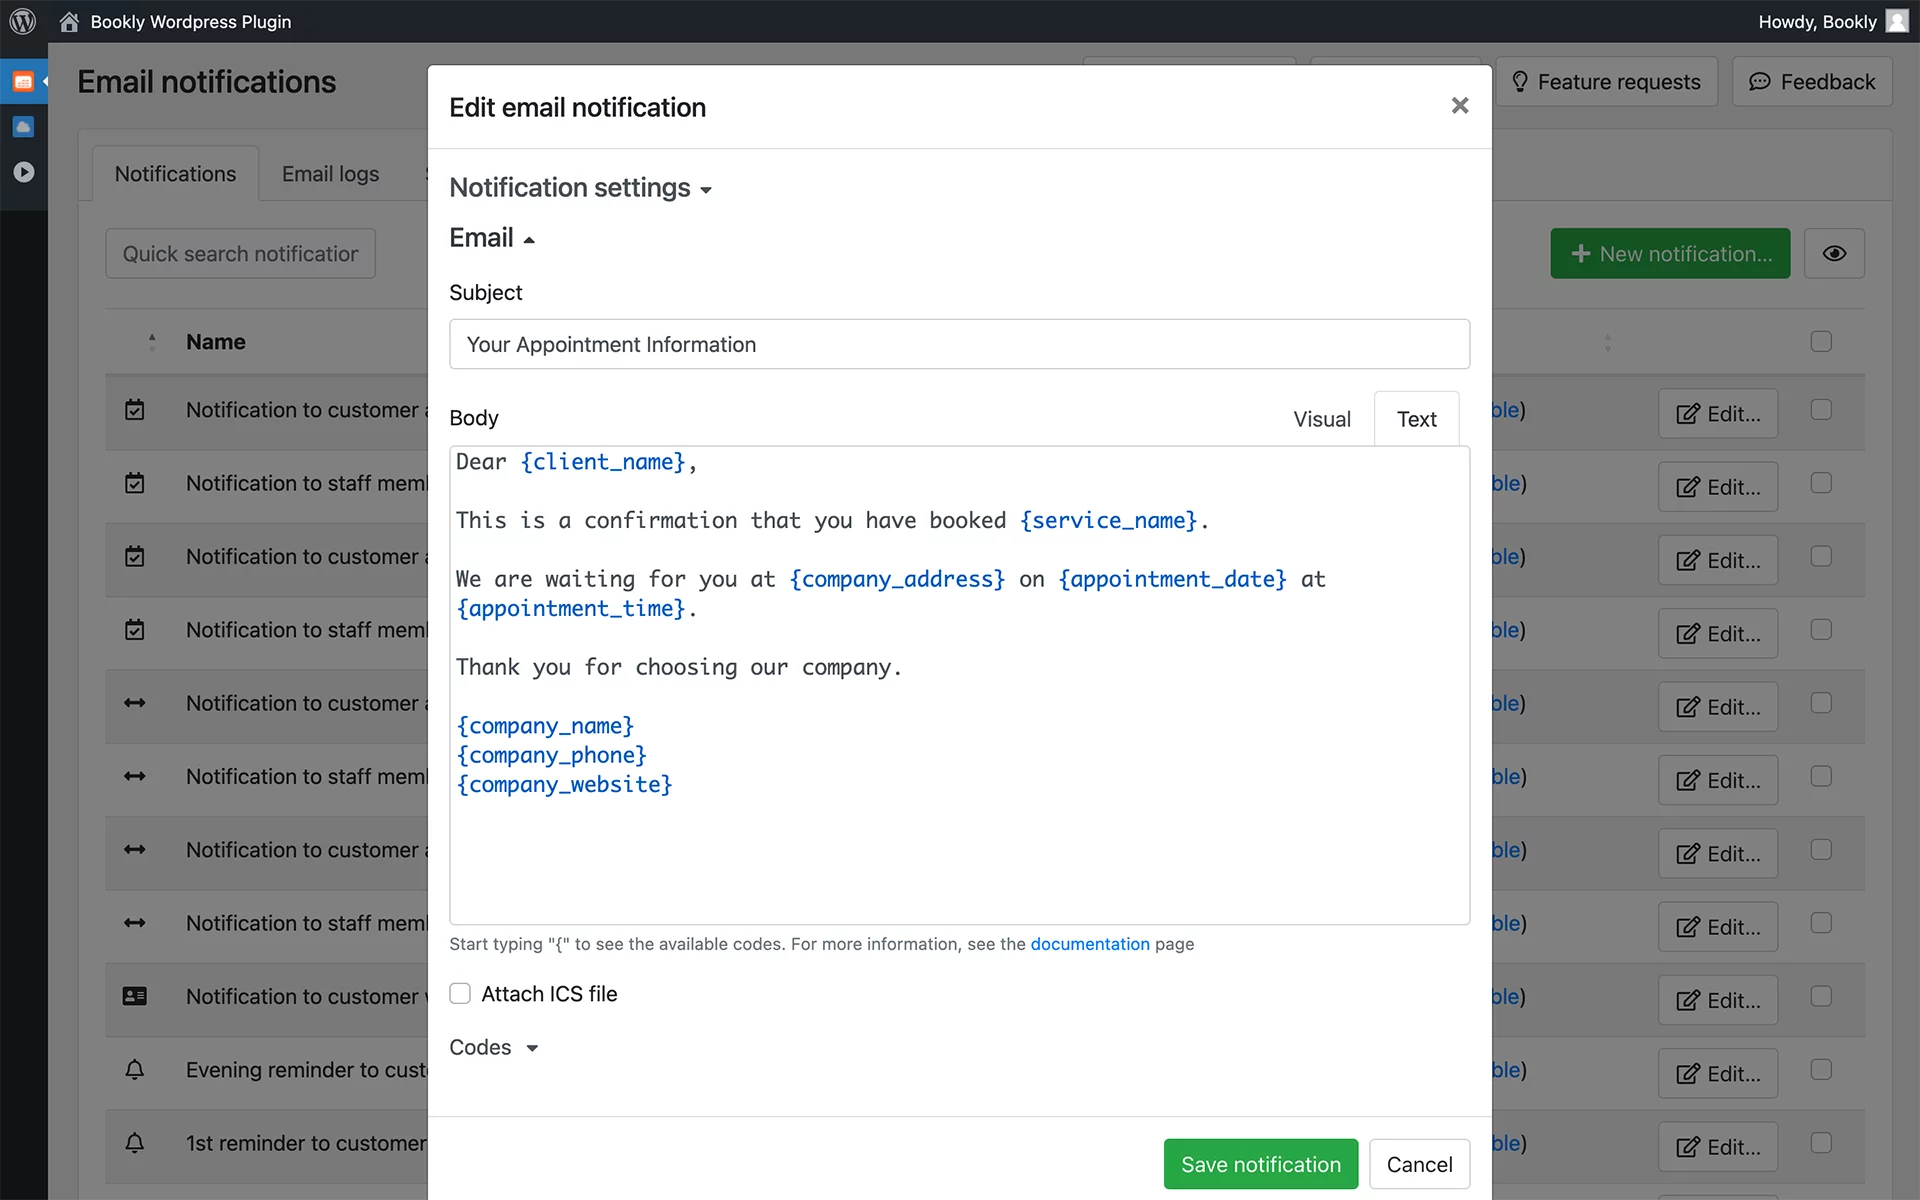Screen dimensions: 1920x1200
Task: Click inside the email Body text area
Action: pyautogui.click(x=959, y=685)
